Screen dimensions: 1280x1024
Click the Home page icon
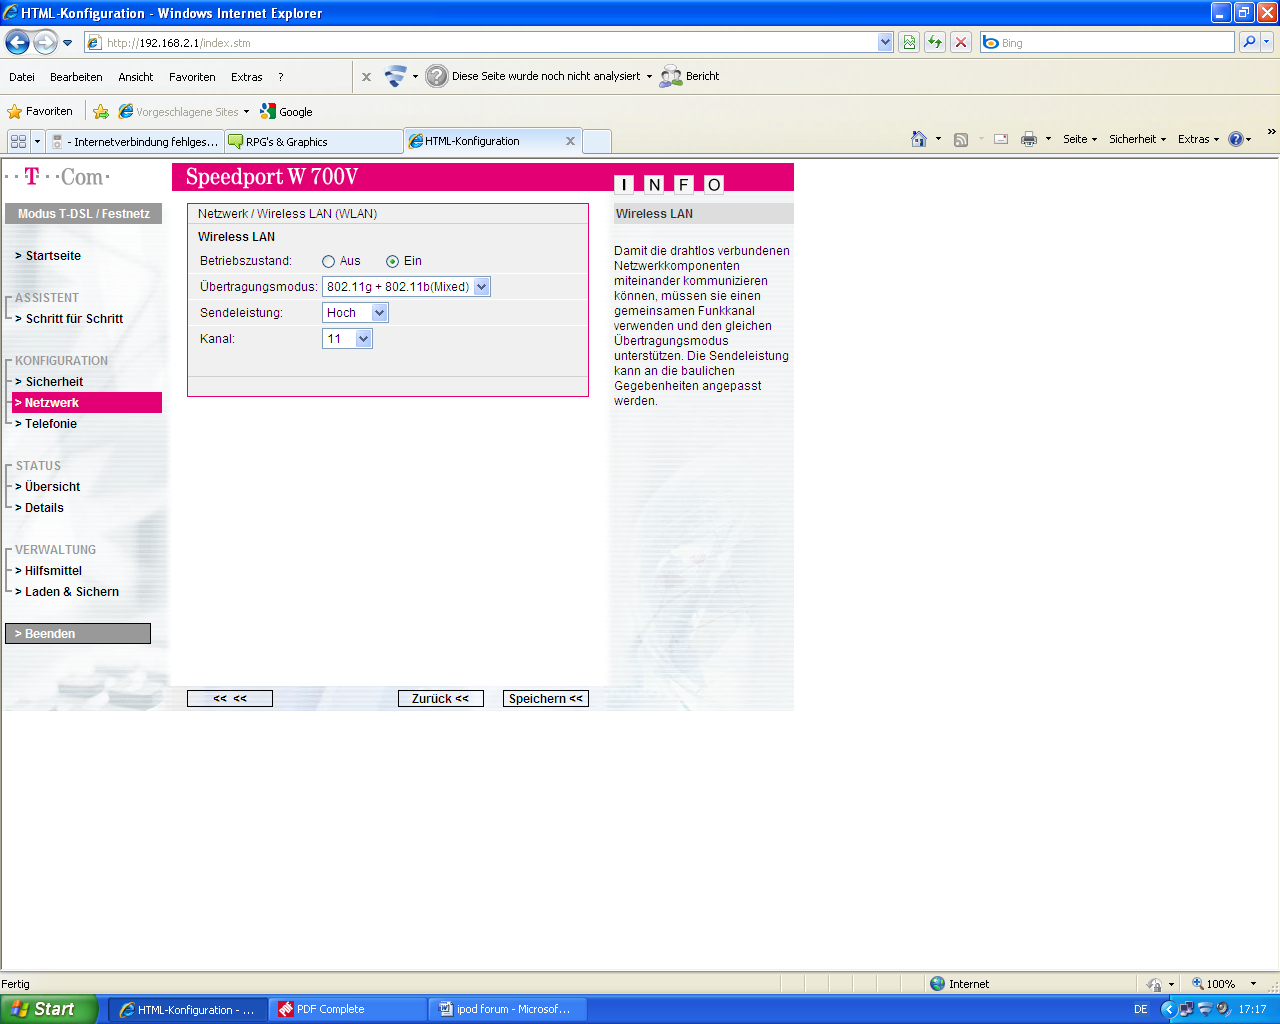[919, 139]
